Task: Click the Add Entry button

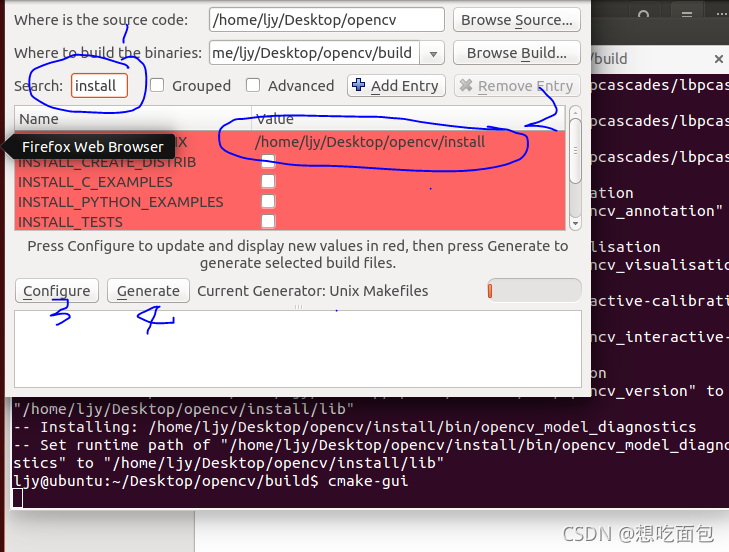Action: coord(396,86)
